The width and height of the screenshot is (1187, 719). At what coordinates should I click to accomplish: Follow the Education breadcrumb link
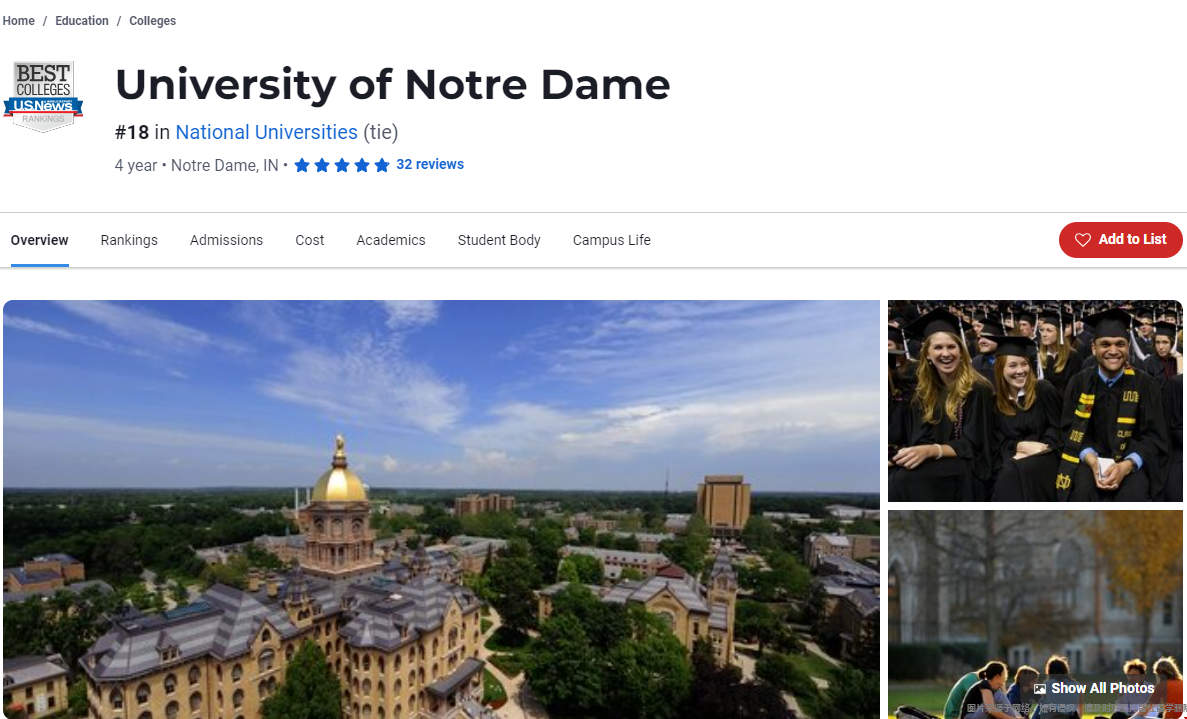82,21
